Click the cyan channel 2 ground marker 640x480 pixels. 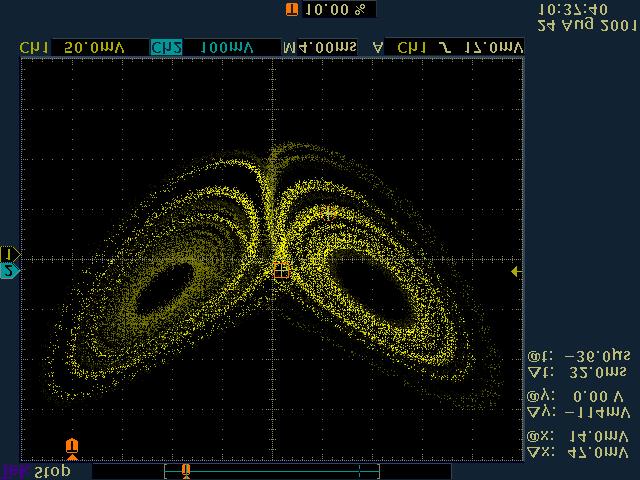pyautogui.click(x=10, y=271)
